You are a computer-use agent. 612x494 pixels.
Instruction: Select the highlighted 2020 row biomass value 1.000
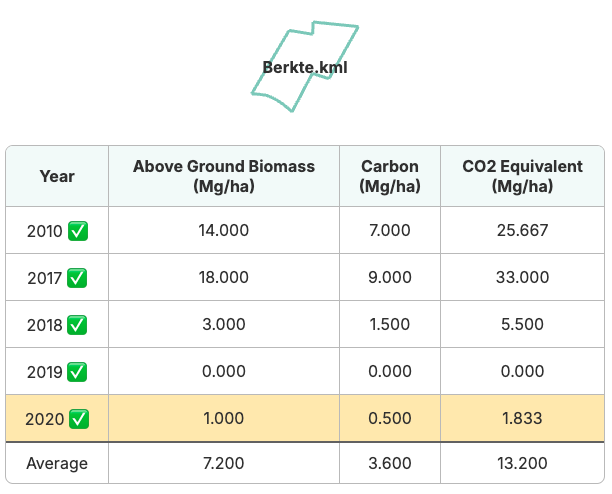[x=224, y=418]
